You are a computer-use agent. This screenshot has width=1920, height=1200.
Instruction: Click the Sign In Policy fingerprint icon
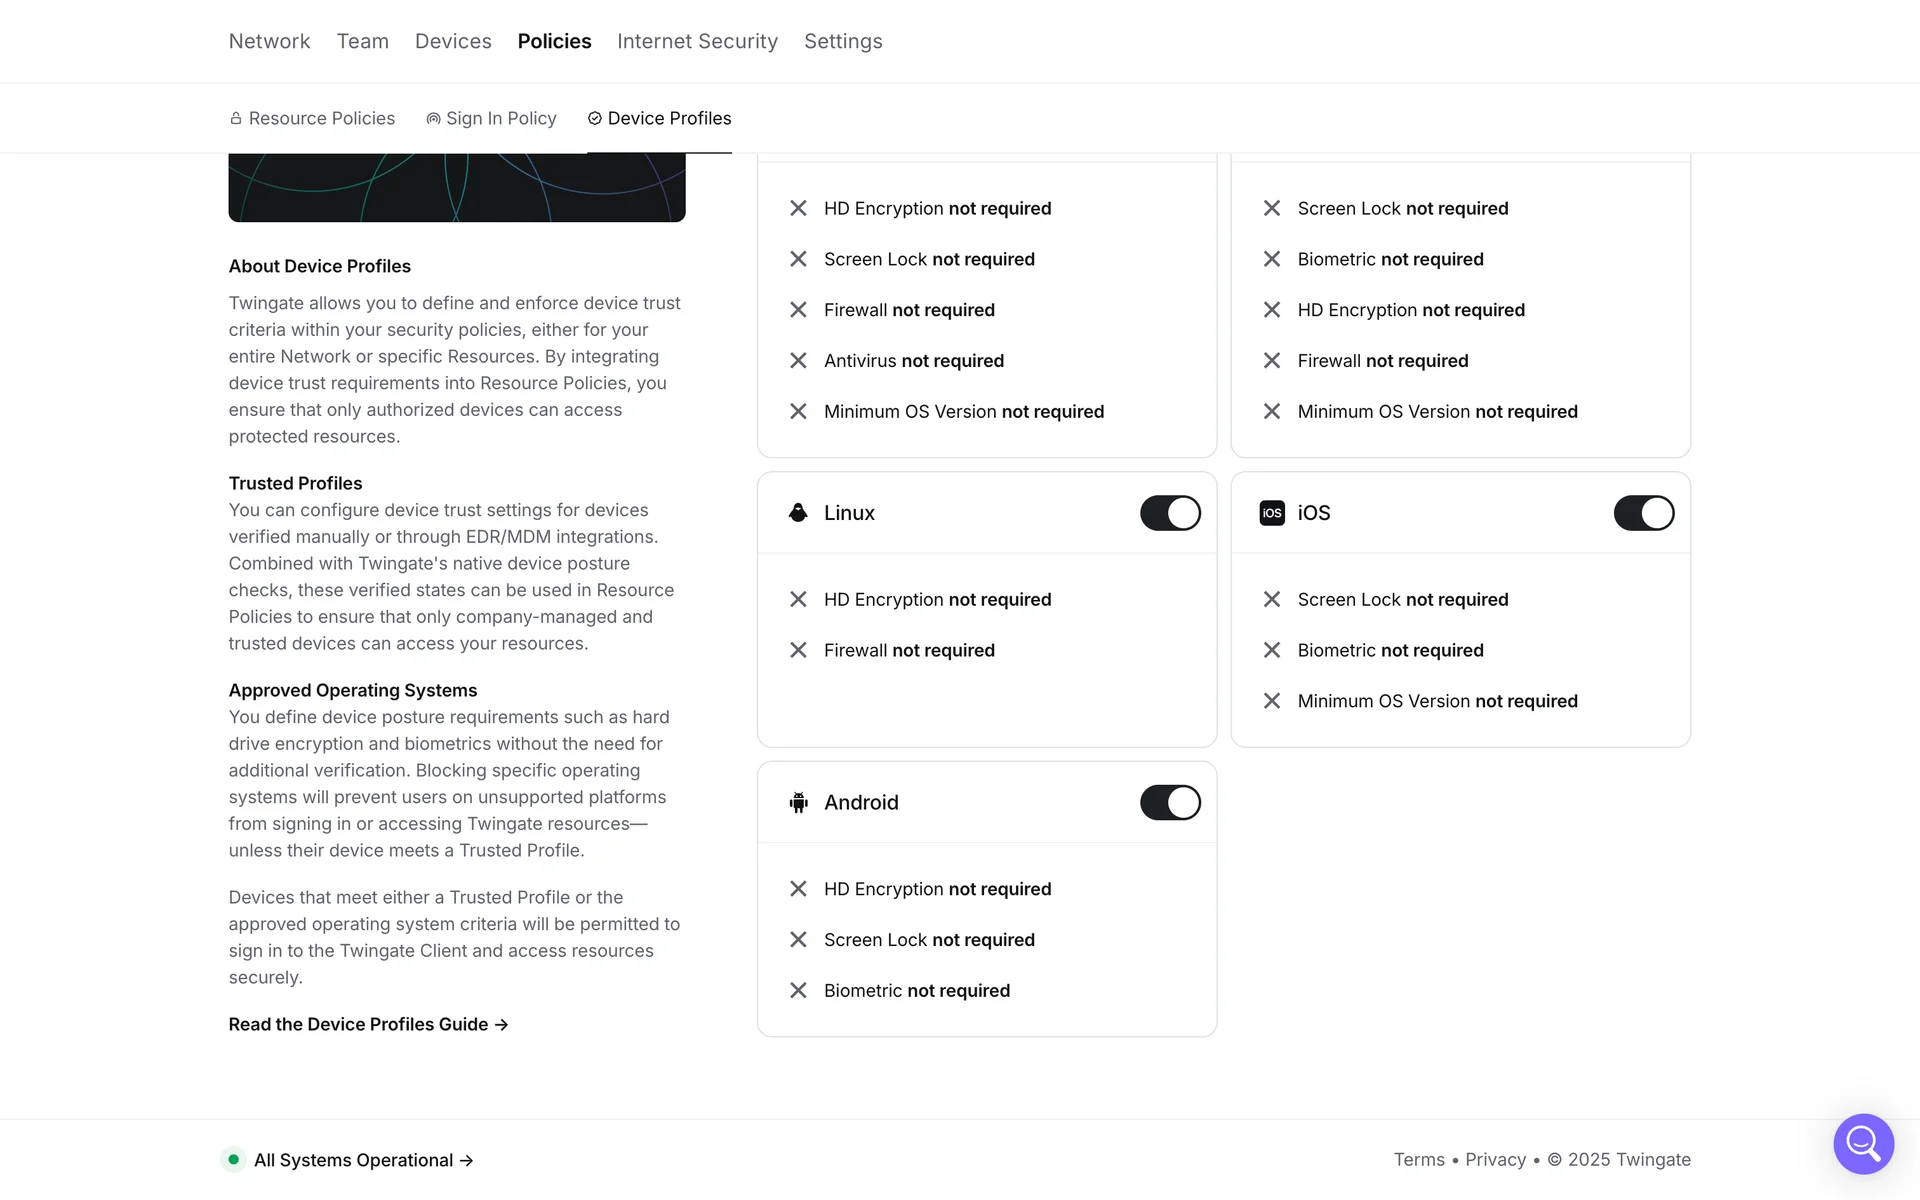(x=433, y=119)
